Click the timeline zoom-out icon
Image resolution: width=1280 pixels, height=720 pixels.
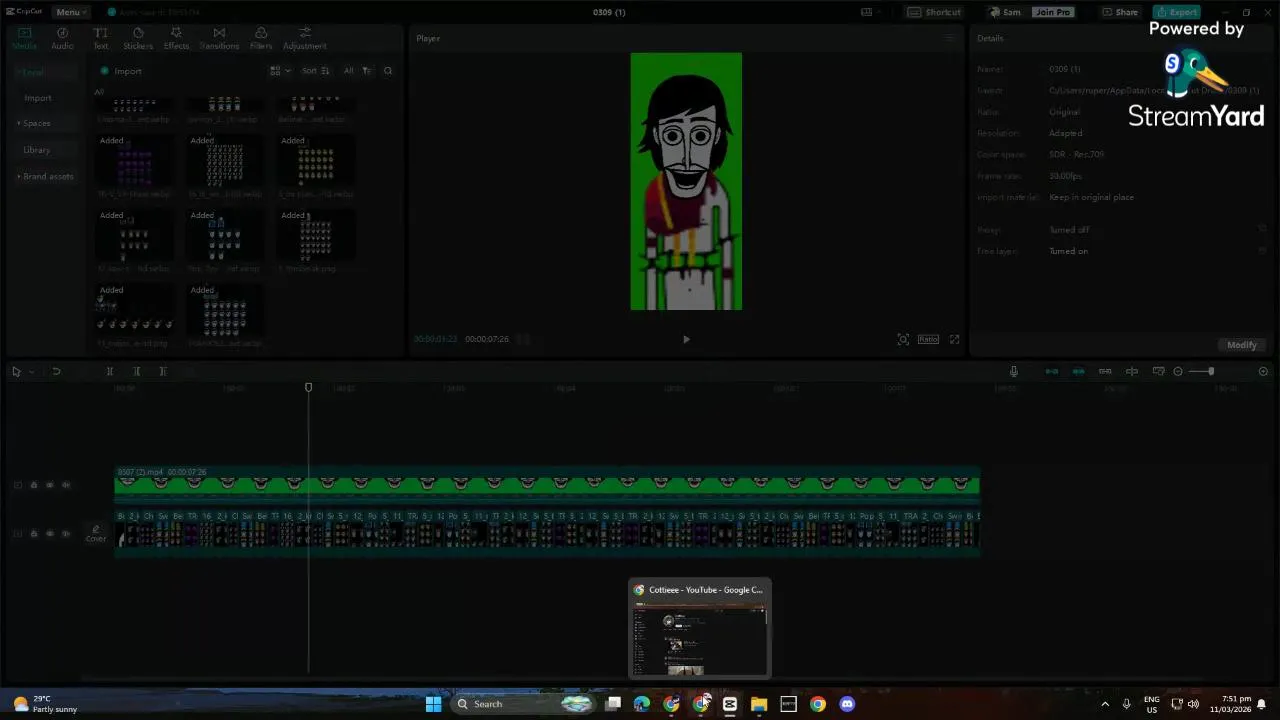1178,371
